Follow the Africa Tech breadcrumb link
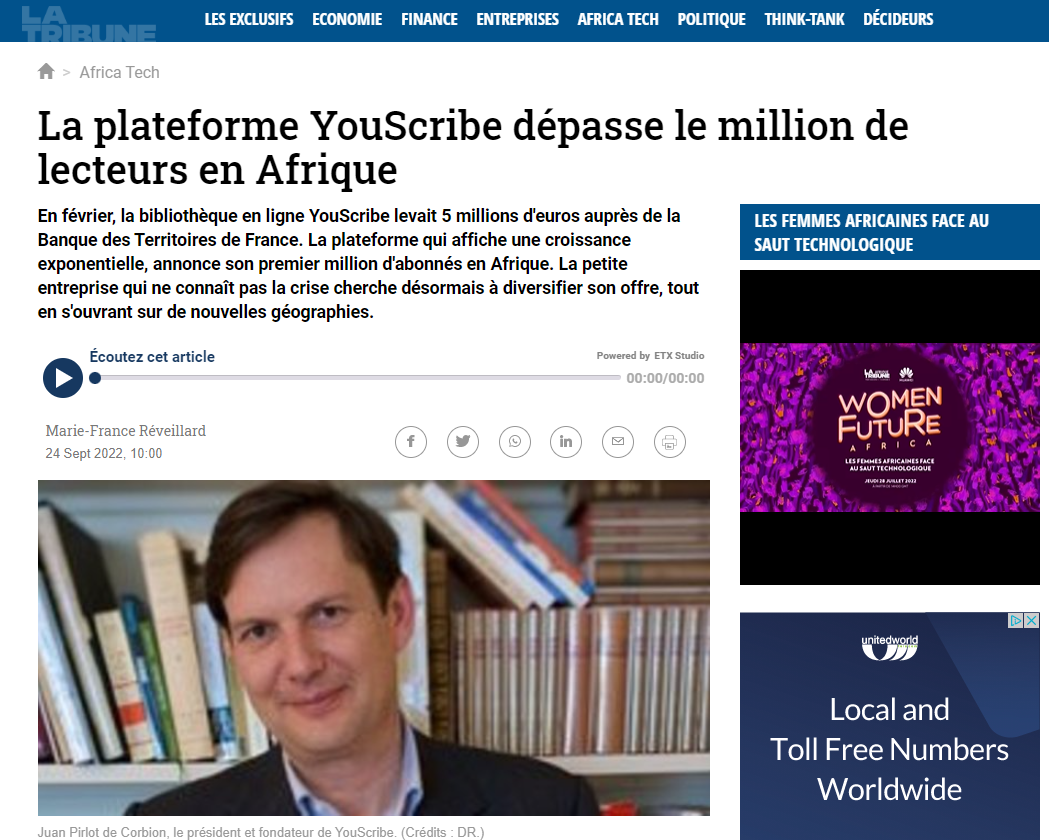 (120, 72)
